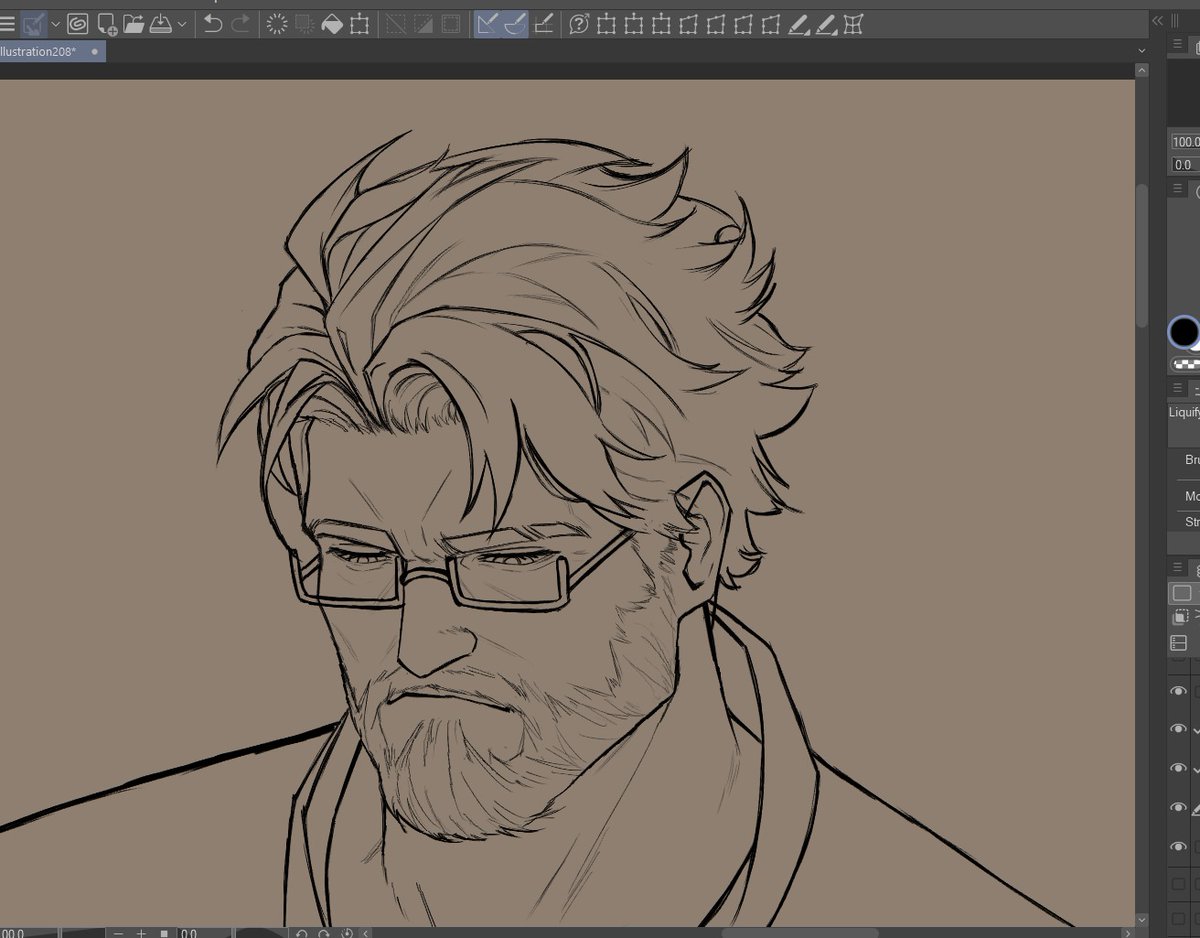
Task: Open the main hamburger menu
Action: pyautogui.click(x=7, y=24)
